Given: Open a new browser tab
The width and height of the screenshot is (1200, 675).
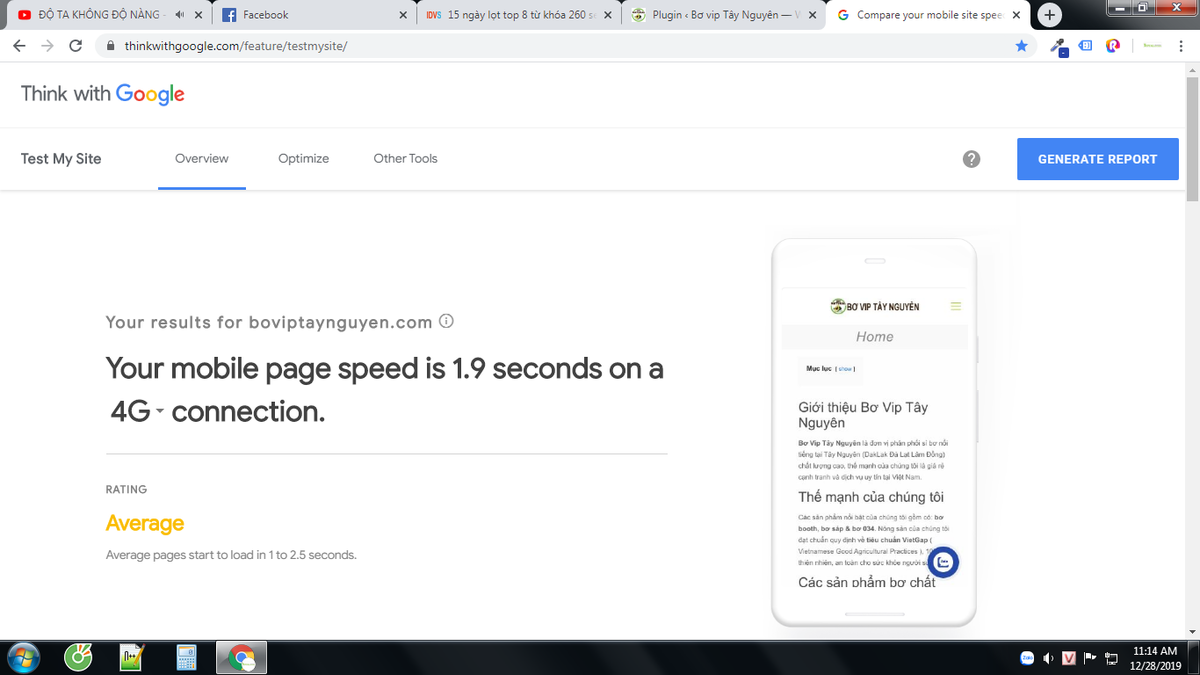Looking at the screenshot, I should pos(1050,15).
